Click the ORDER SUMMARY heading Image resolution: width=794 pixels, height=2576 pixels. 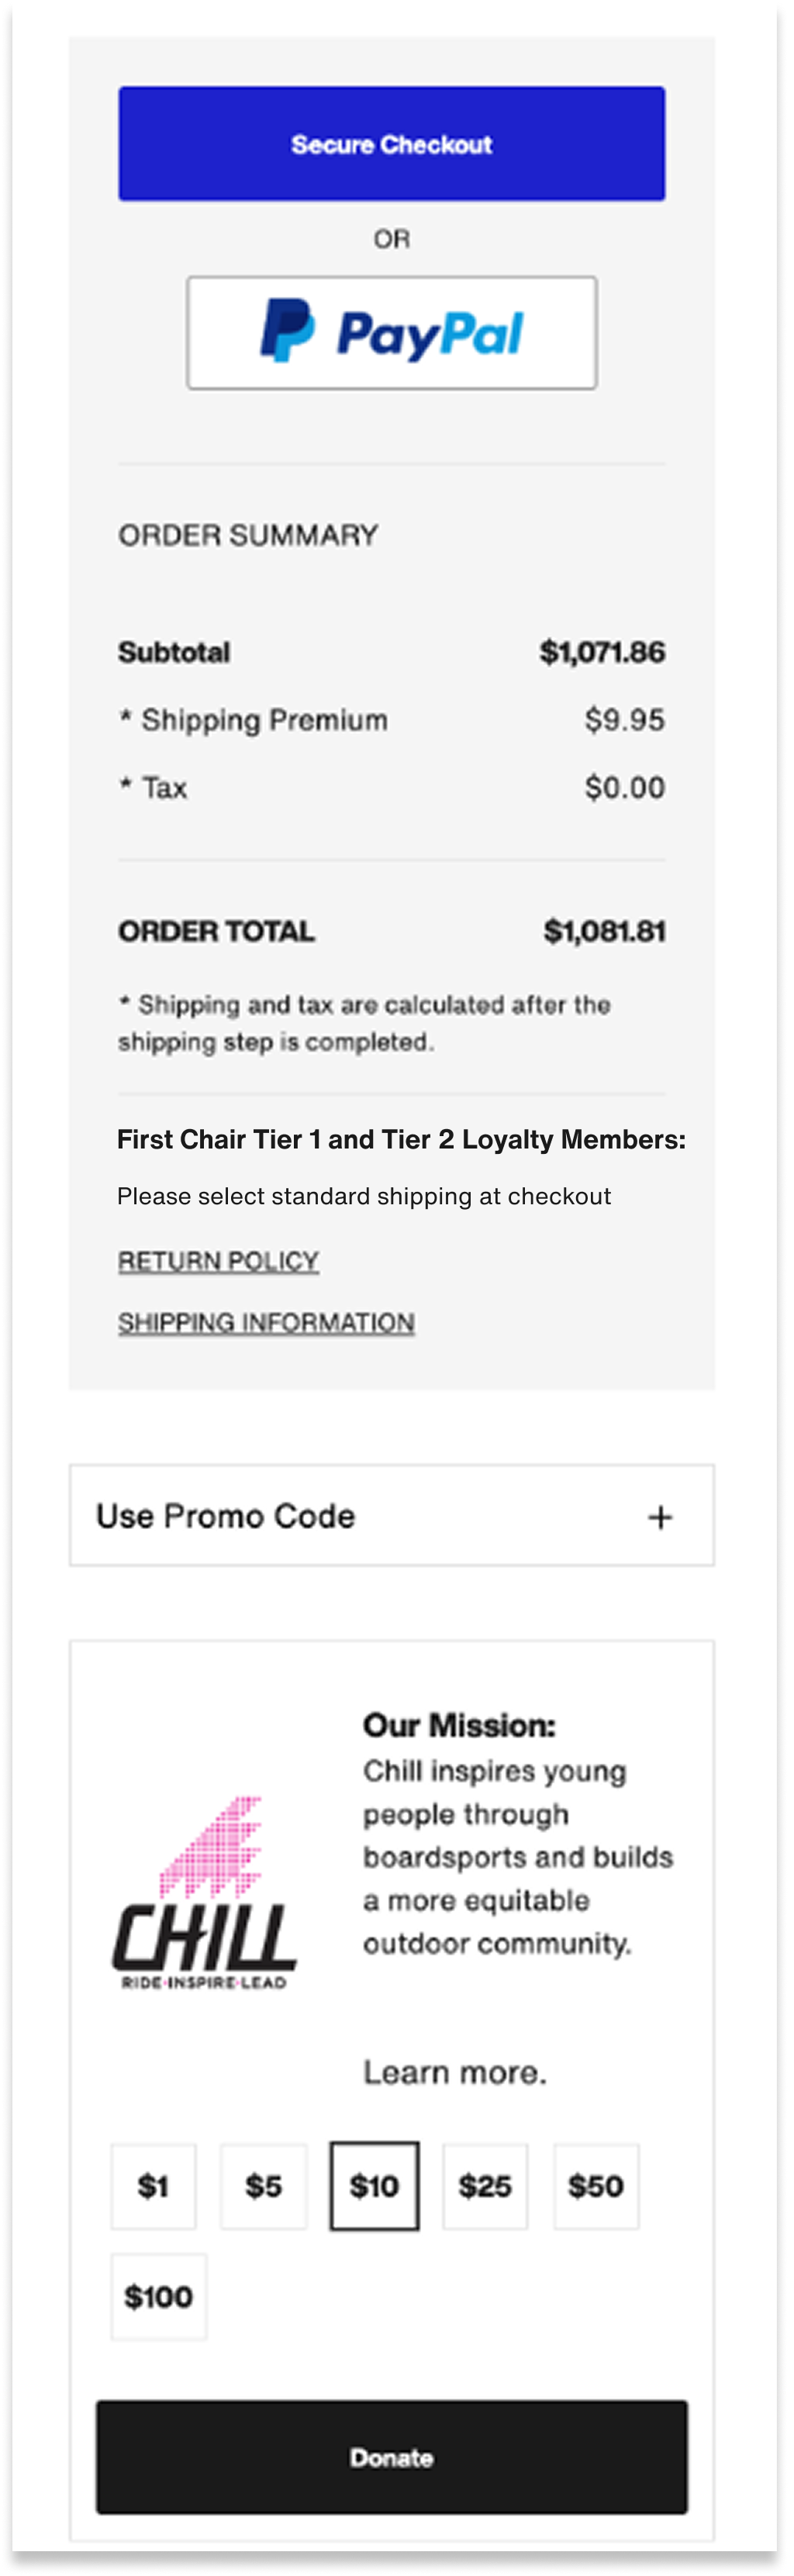248,535
